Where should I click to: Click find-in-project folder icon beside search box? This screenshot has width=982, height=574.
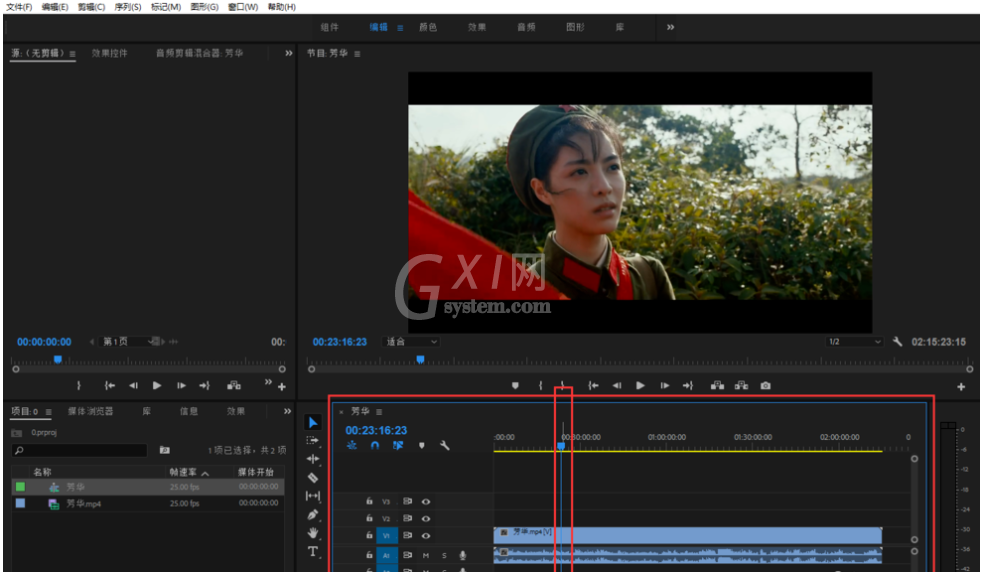tap(165, 450)
